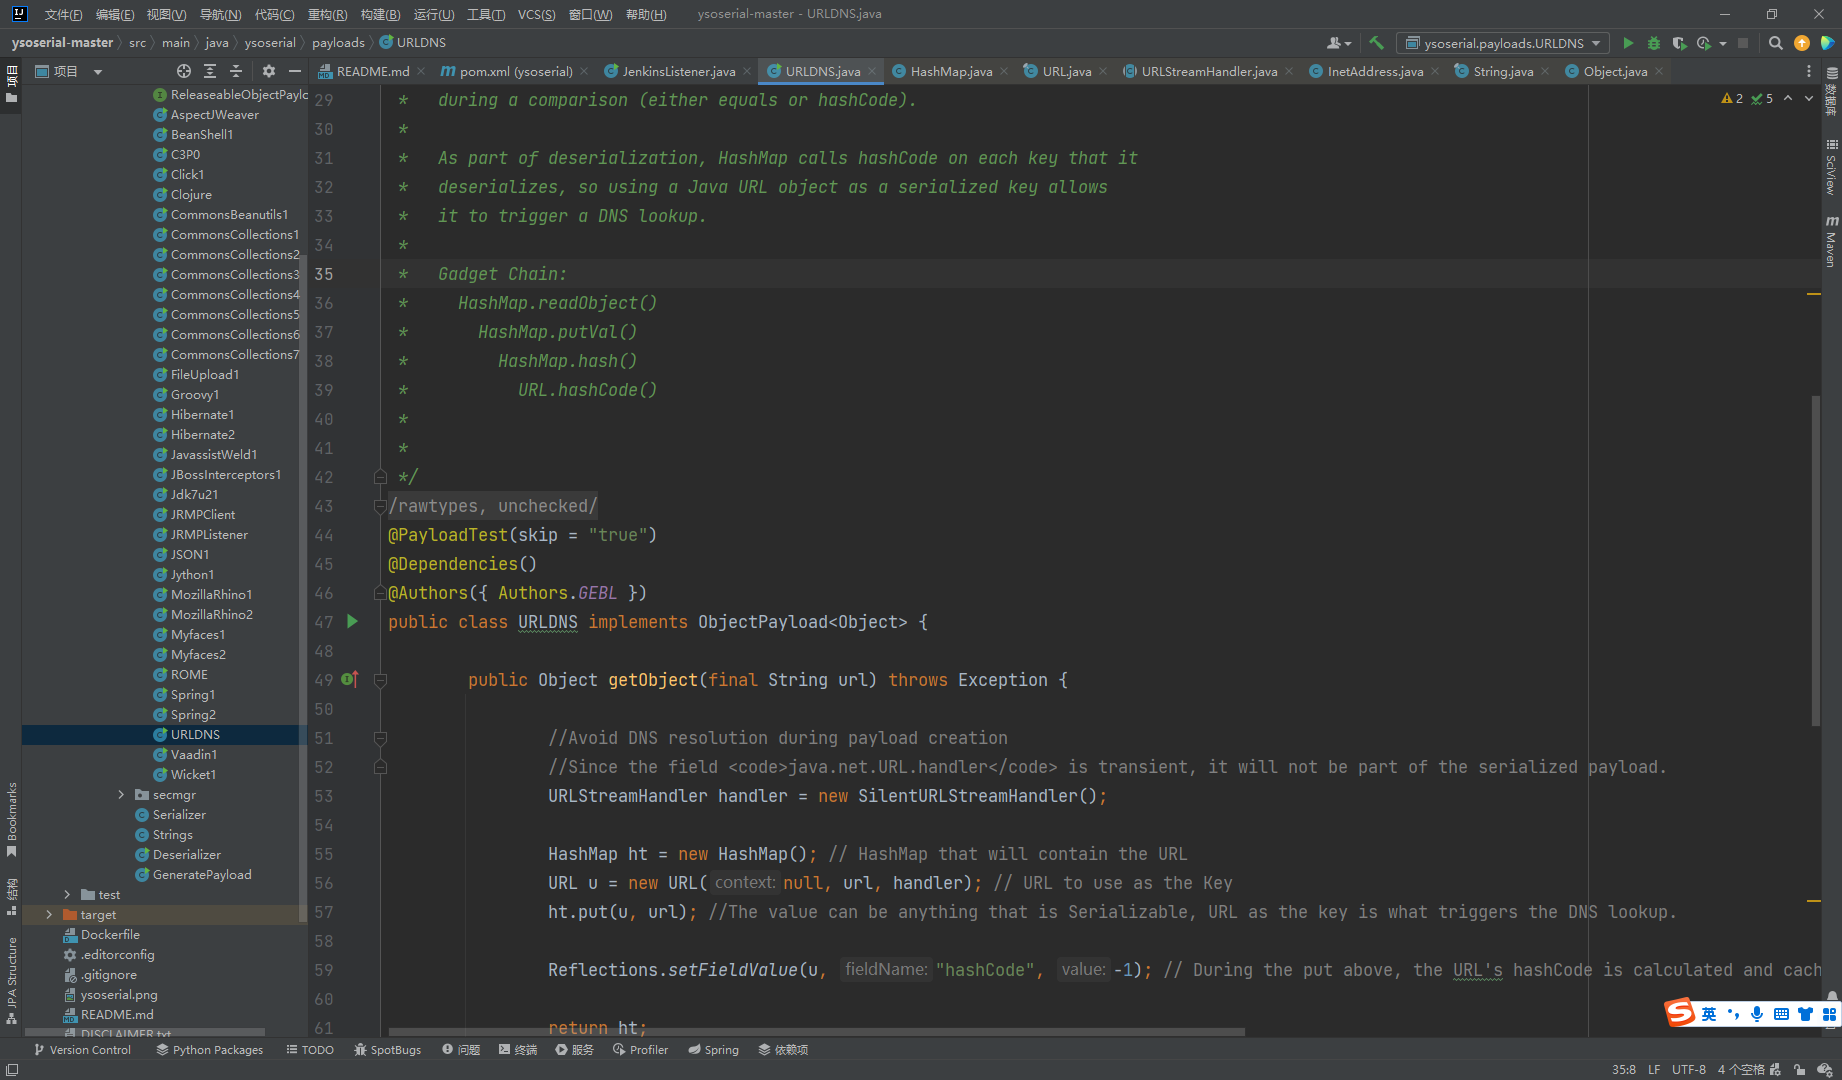Image resolution: width=1842 pixels, height=1080 pixels.
Task: Open the VCS menu
Action: click(536, 14)
